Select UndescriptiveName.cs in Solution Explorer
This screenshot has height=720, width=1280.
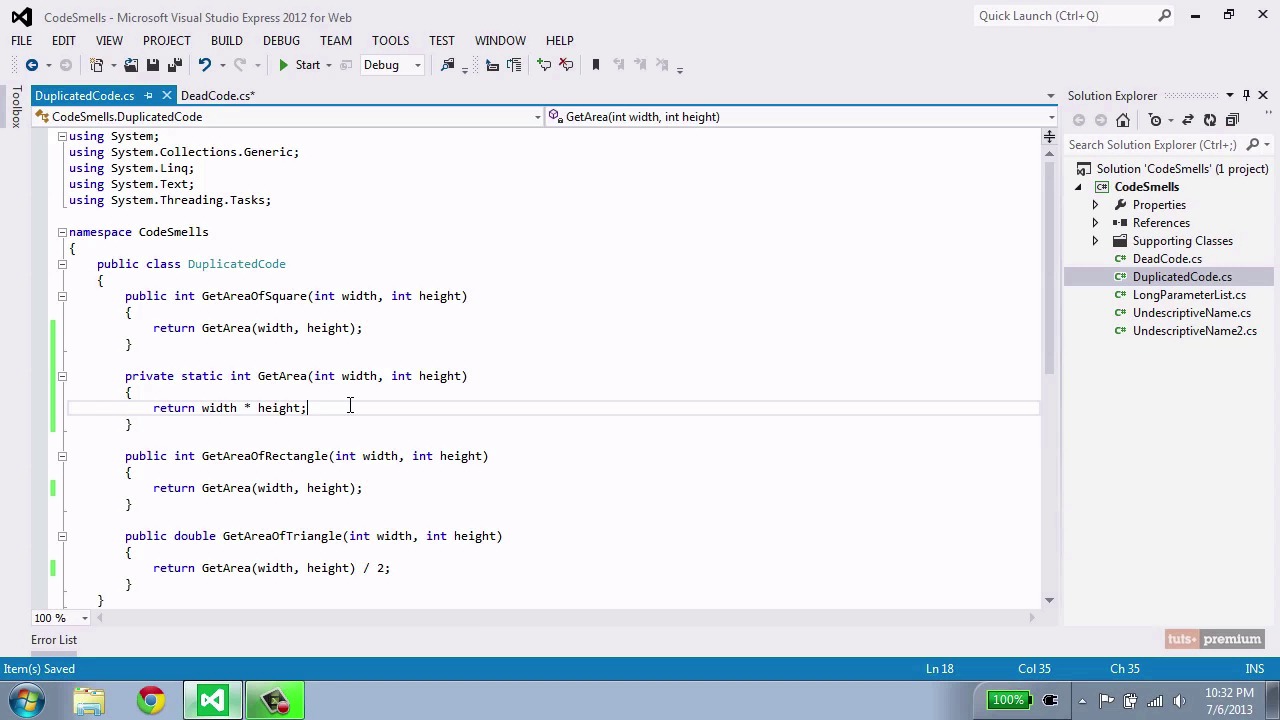(x=1191, y=313)
